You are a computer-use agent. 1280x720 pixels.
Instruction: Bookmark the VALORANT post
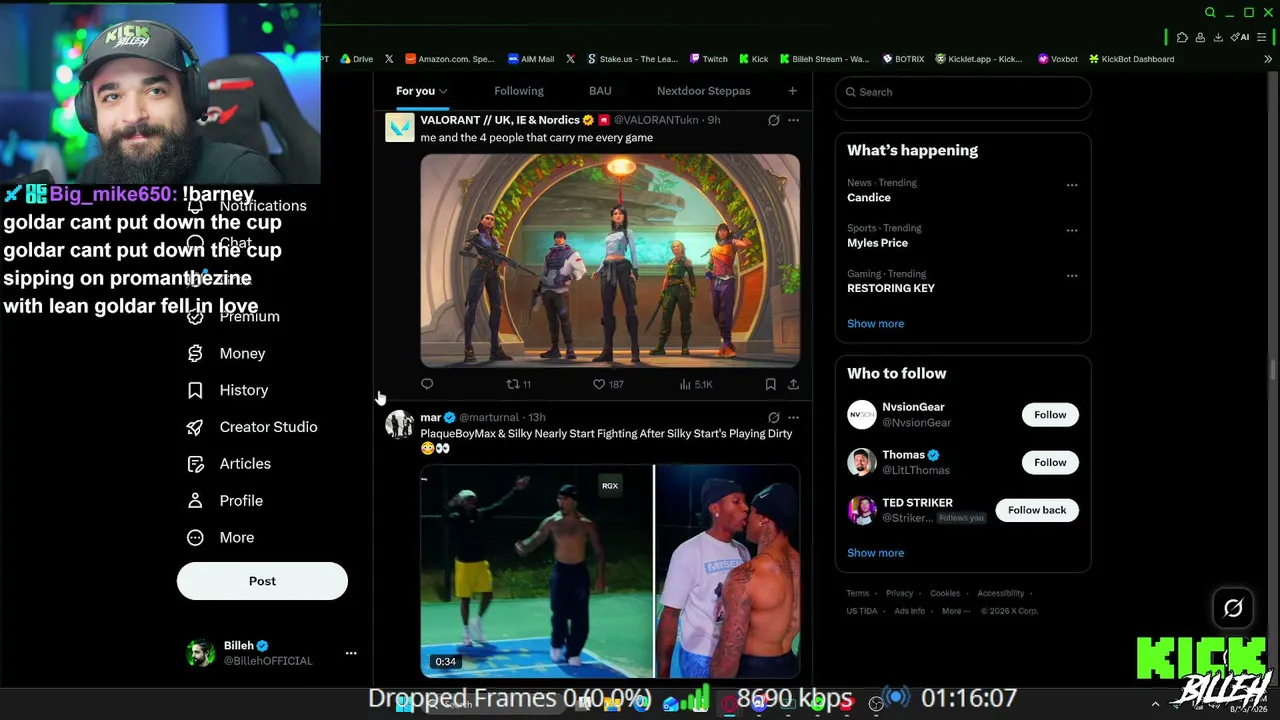point(770,384)
